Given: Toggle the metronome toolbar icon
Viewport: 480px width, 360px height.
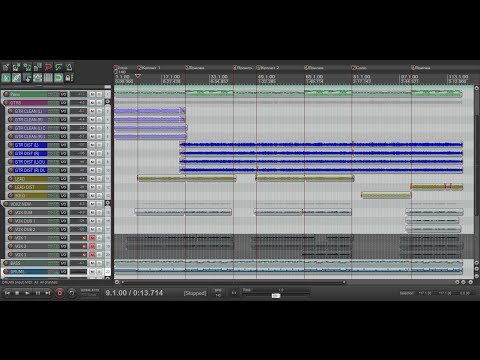Looking at the screenshot, I should 69,67.
